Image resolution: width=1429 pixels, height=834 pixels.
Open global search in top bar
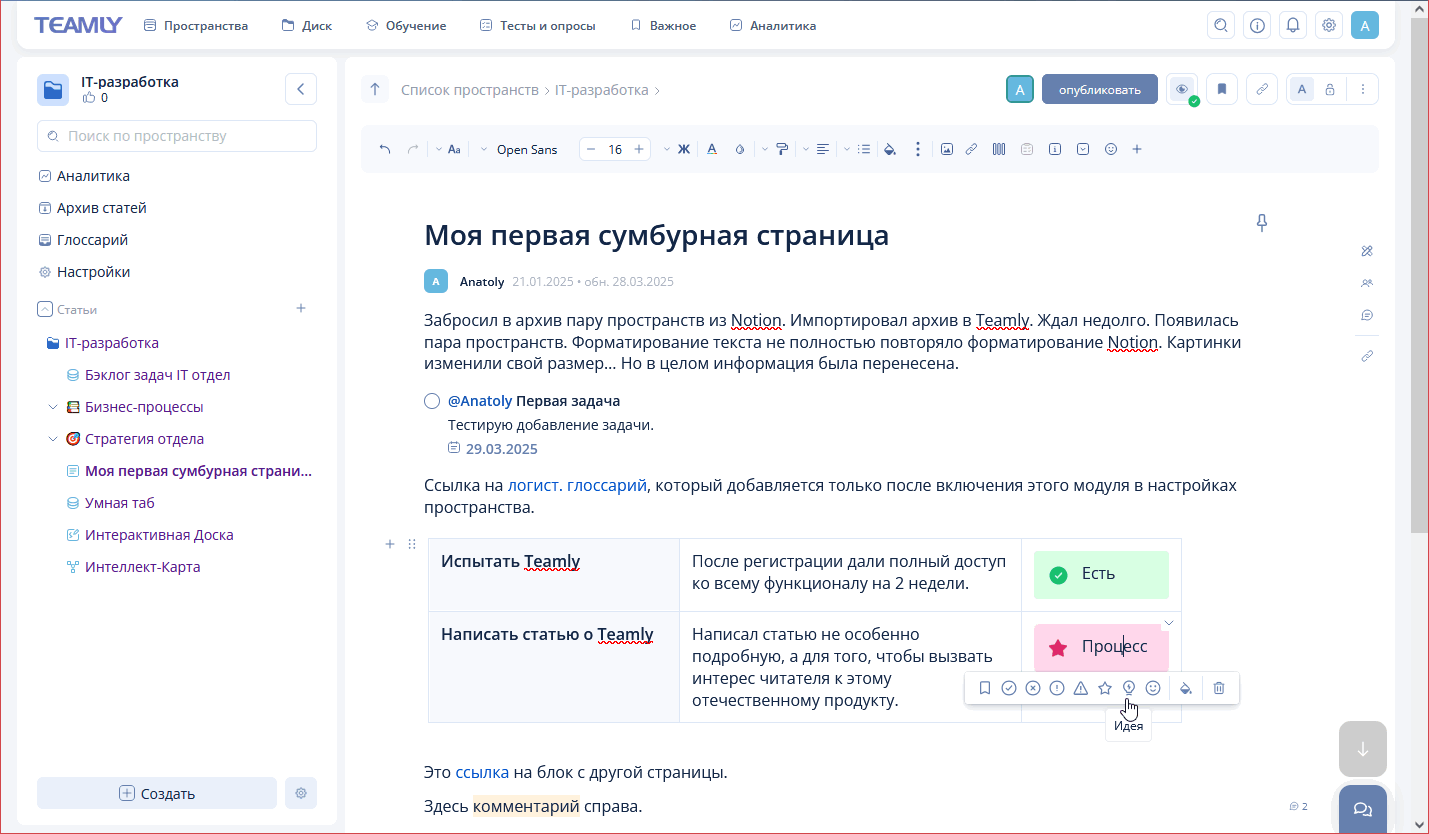1221,25
